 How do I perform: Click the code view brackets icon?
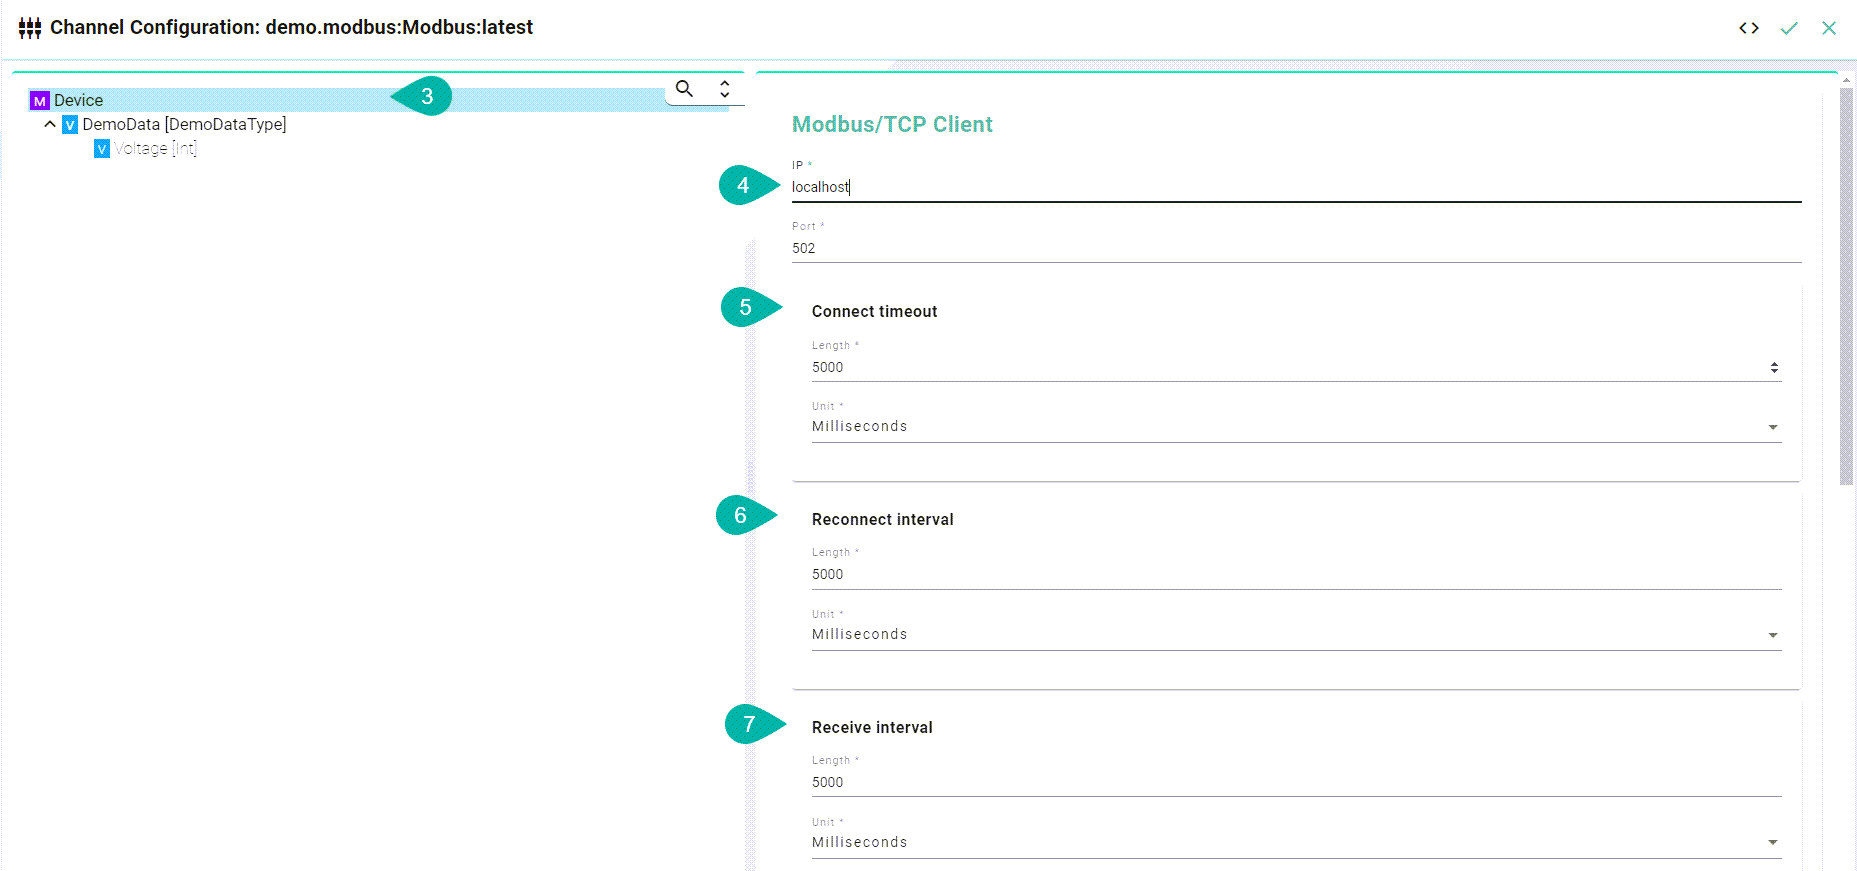[x=1748, y=28]
